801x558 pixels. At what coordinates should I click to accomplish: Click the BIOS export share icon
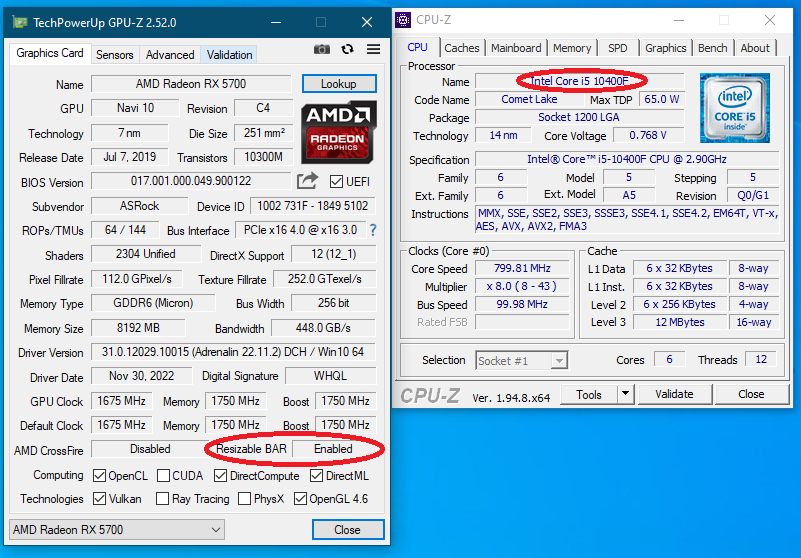[x=308, y=181]
